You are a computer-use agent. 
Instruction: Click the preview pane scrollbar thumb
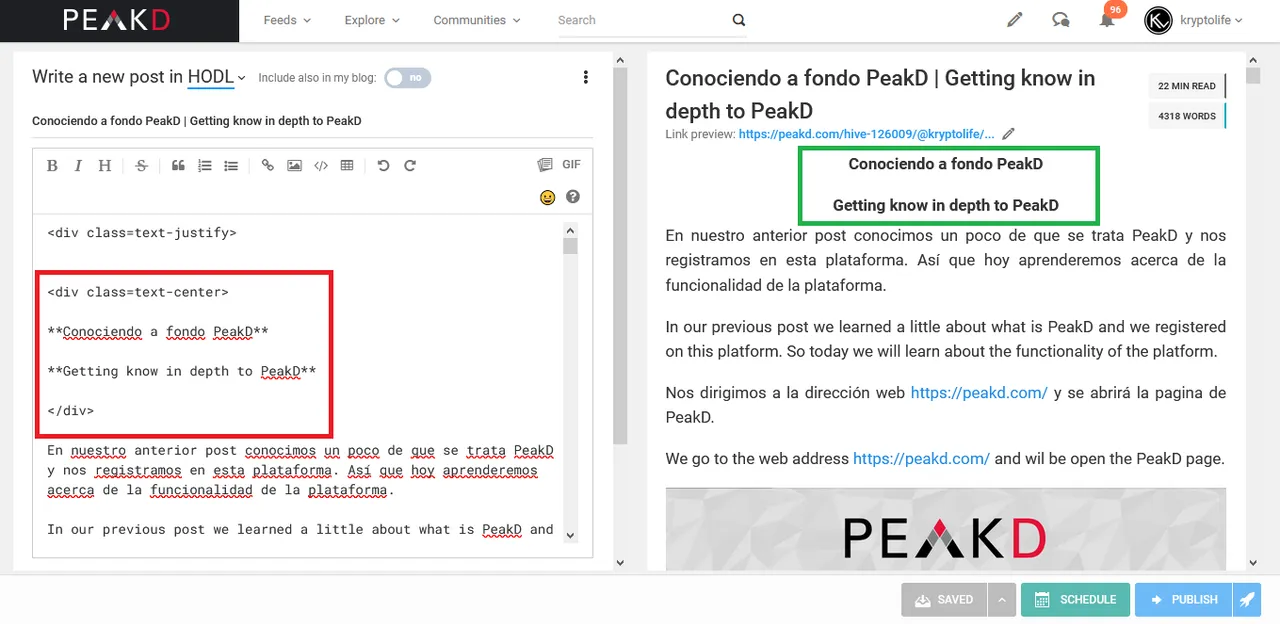1253,76
